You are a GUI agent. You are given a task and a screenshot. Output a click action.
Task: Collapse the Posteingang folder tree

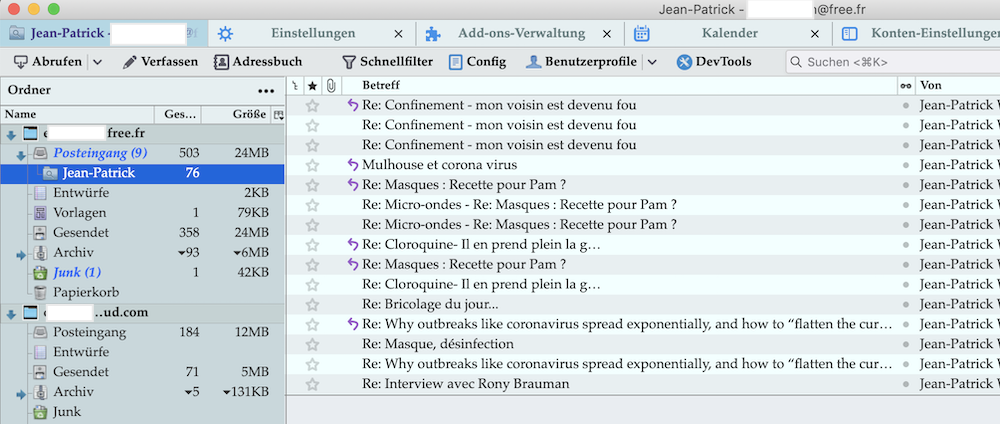22,154
